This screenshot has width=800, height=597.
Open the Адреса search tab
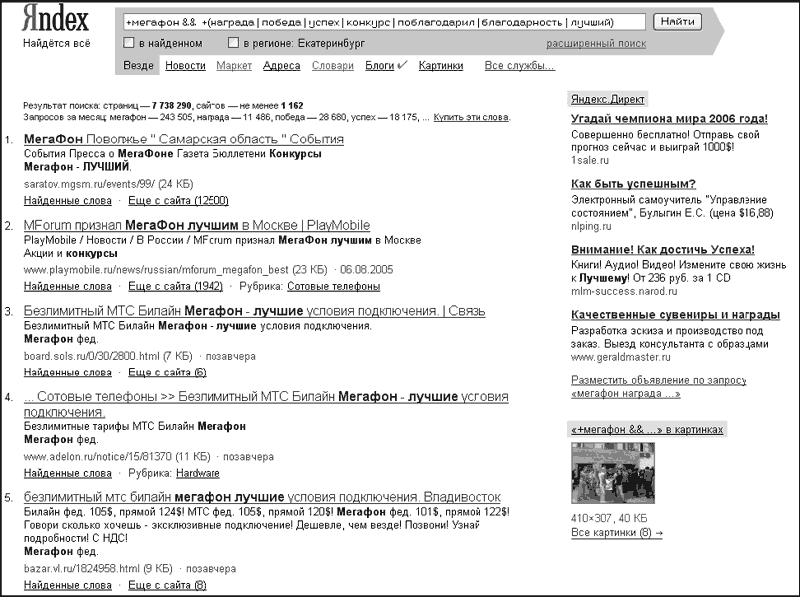(x=282, y=66)
